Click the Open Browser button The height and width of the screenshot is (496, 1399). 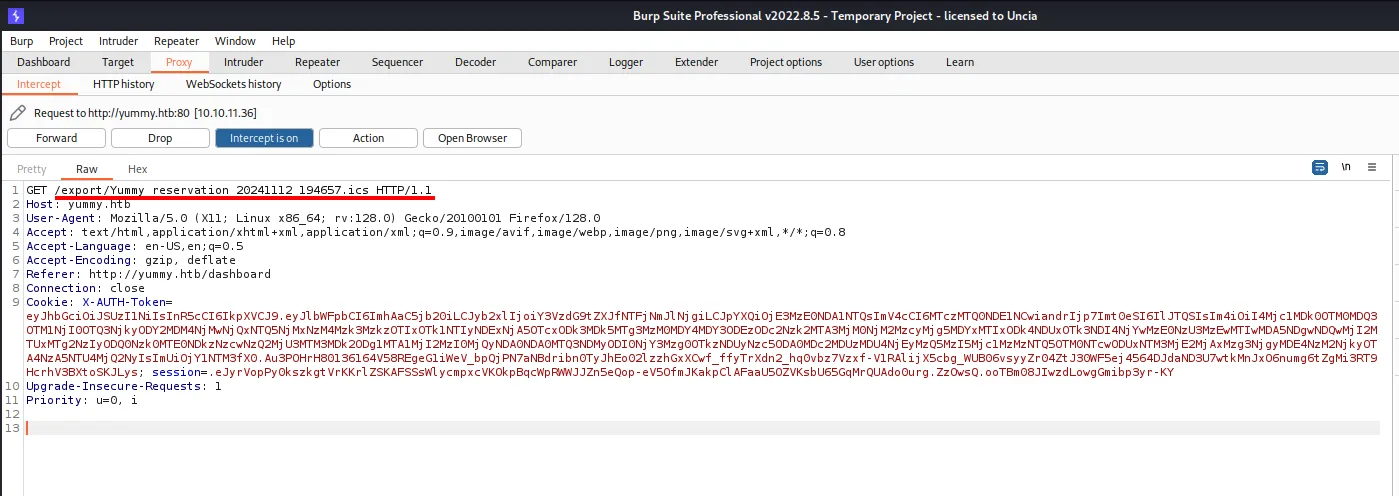(472, 138)
